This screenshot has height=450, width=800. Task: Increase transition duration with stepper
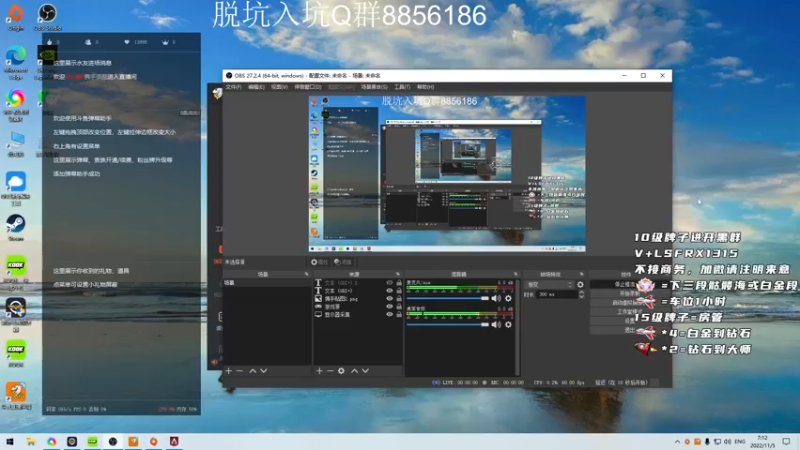(581, 292)
